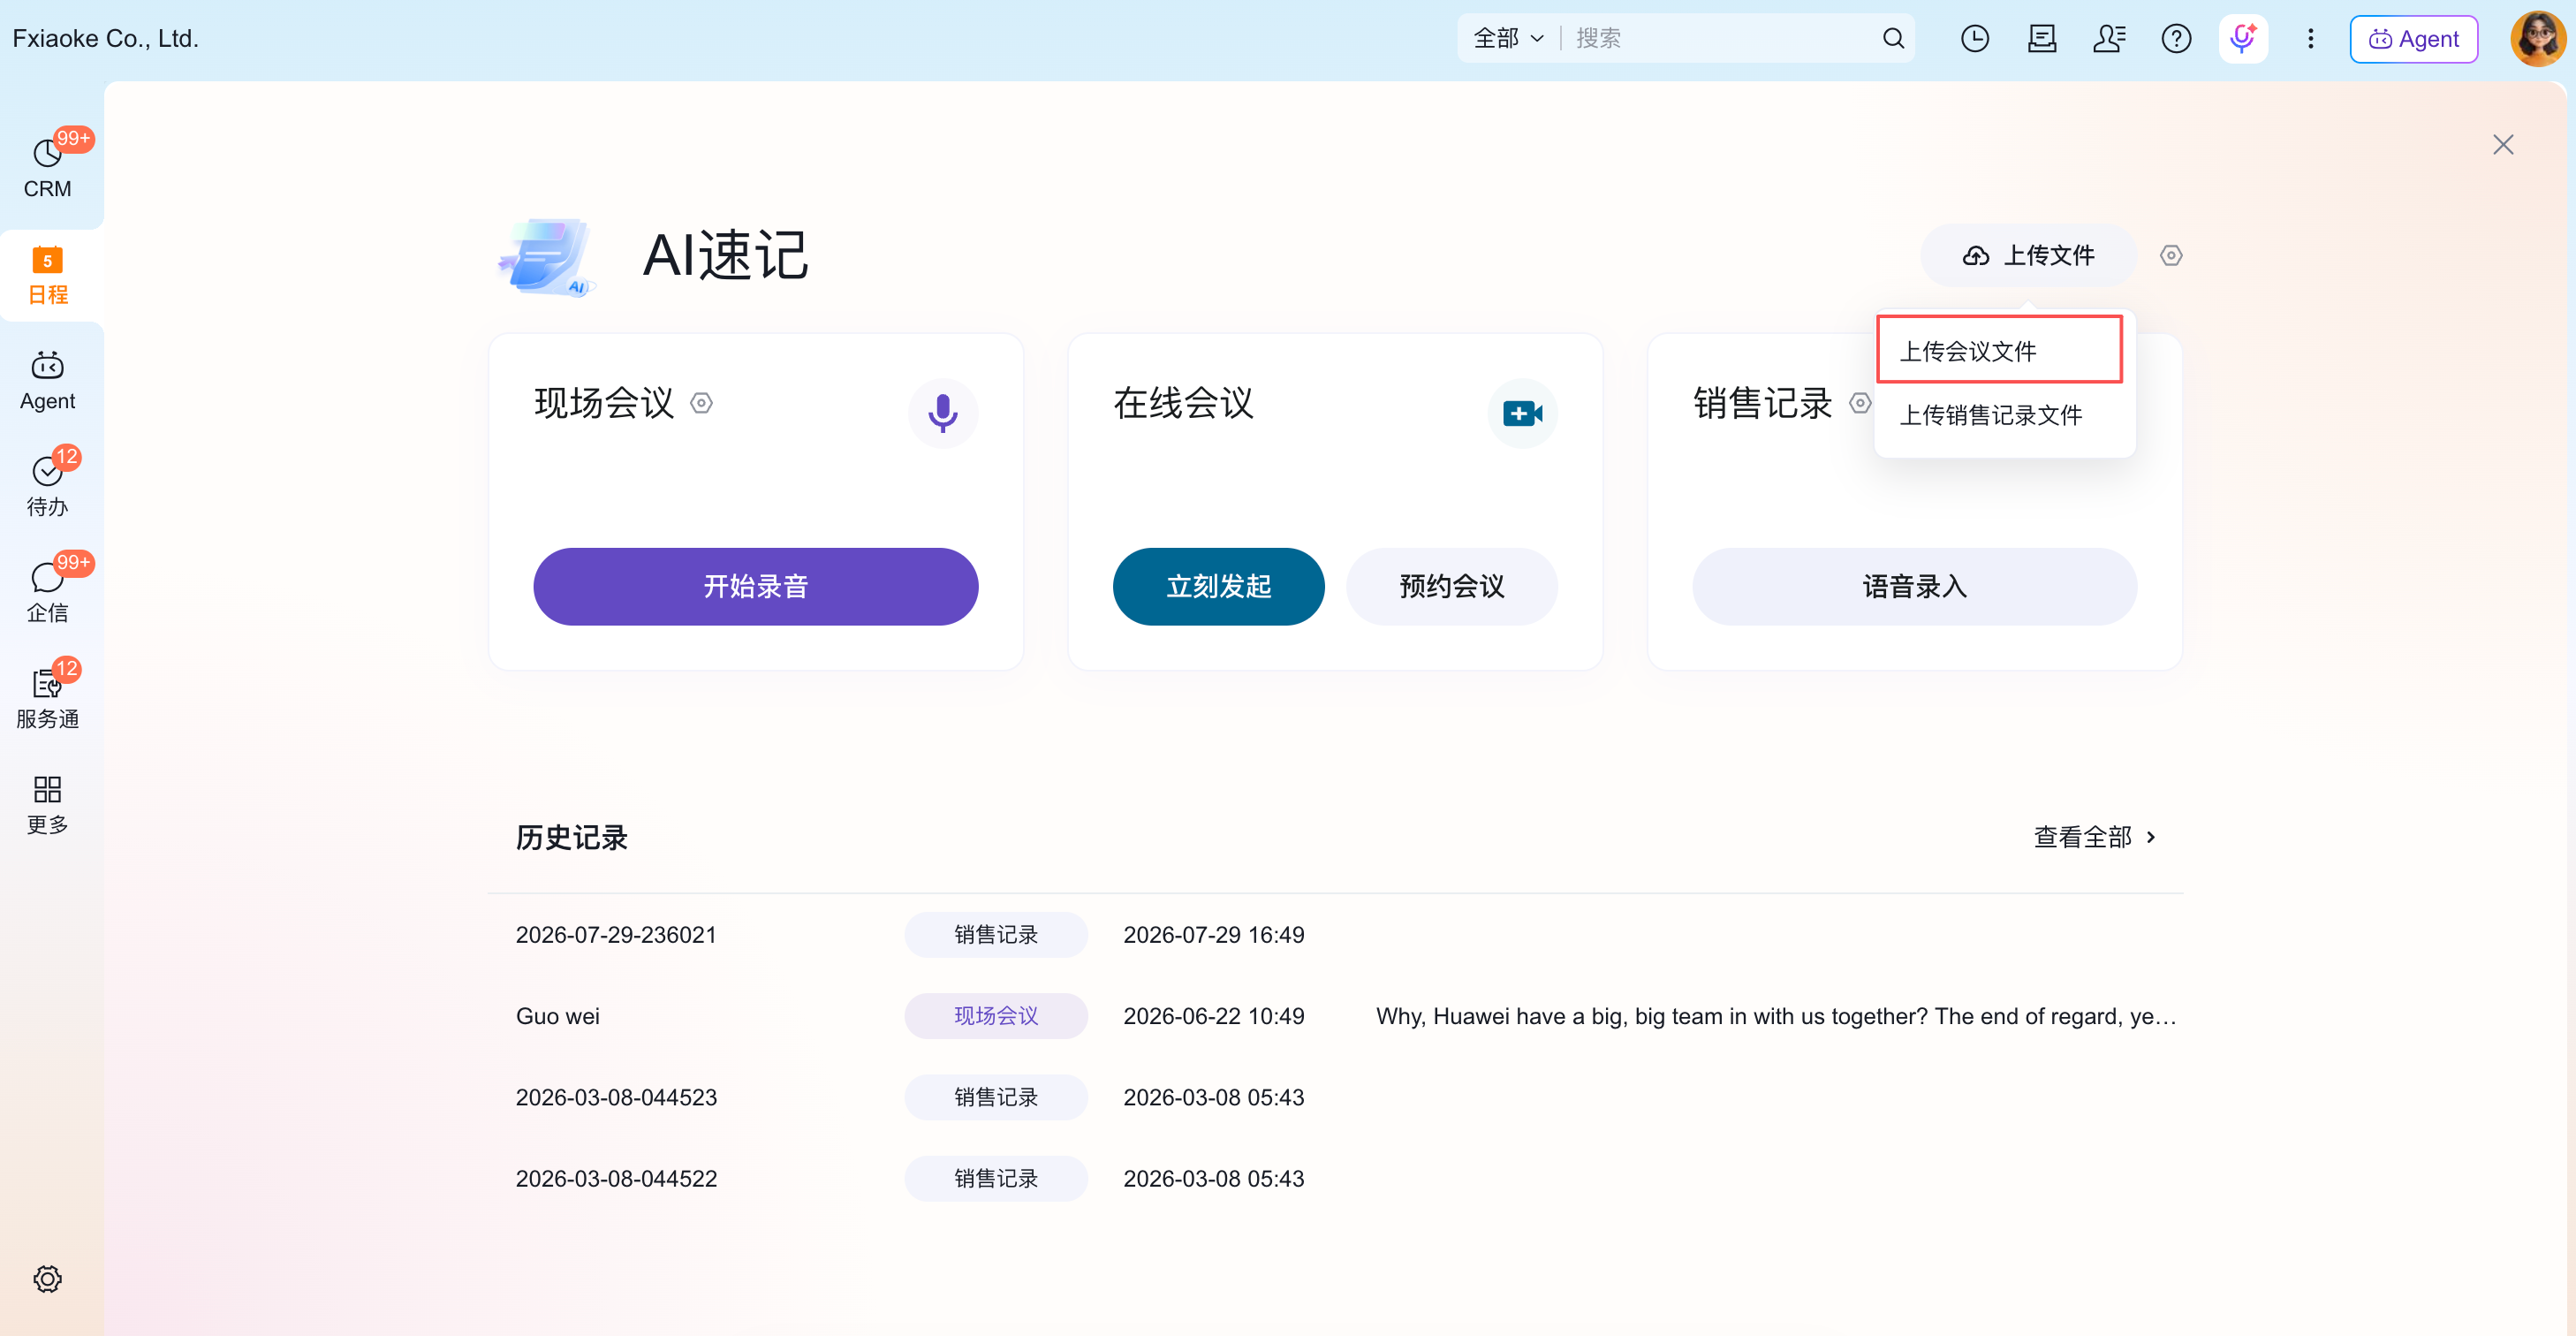Open the 日程 calendar module
Screen dimensions: 2576x1336
48,275
